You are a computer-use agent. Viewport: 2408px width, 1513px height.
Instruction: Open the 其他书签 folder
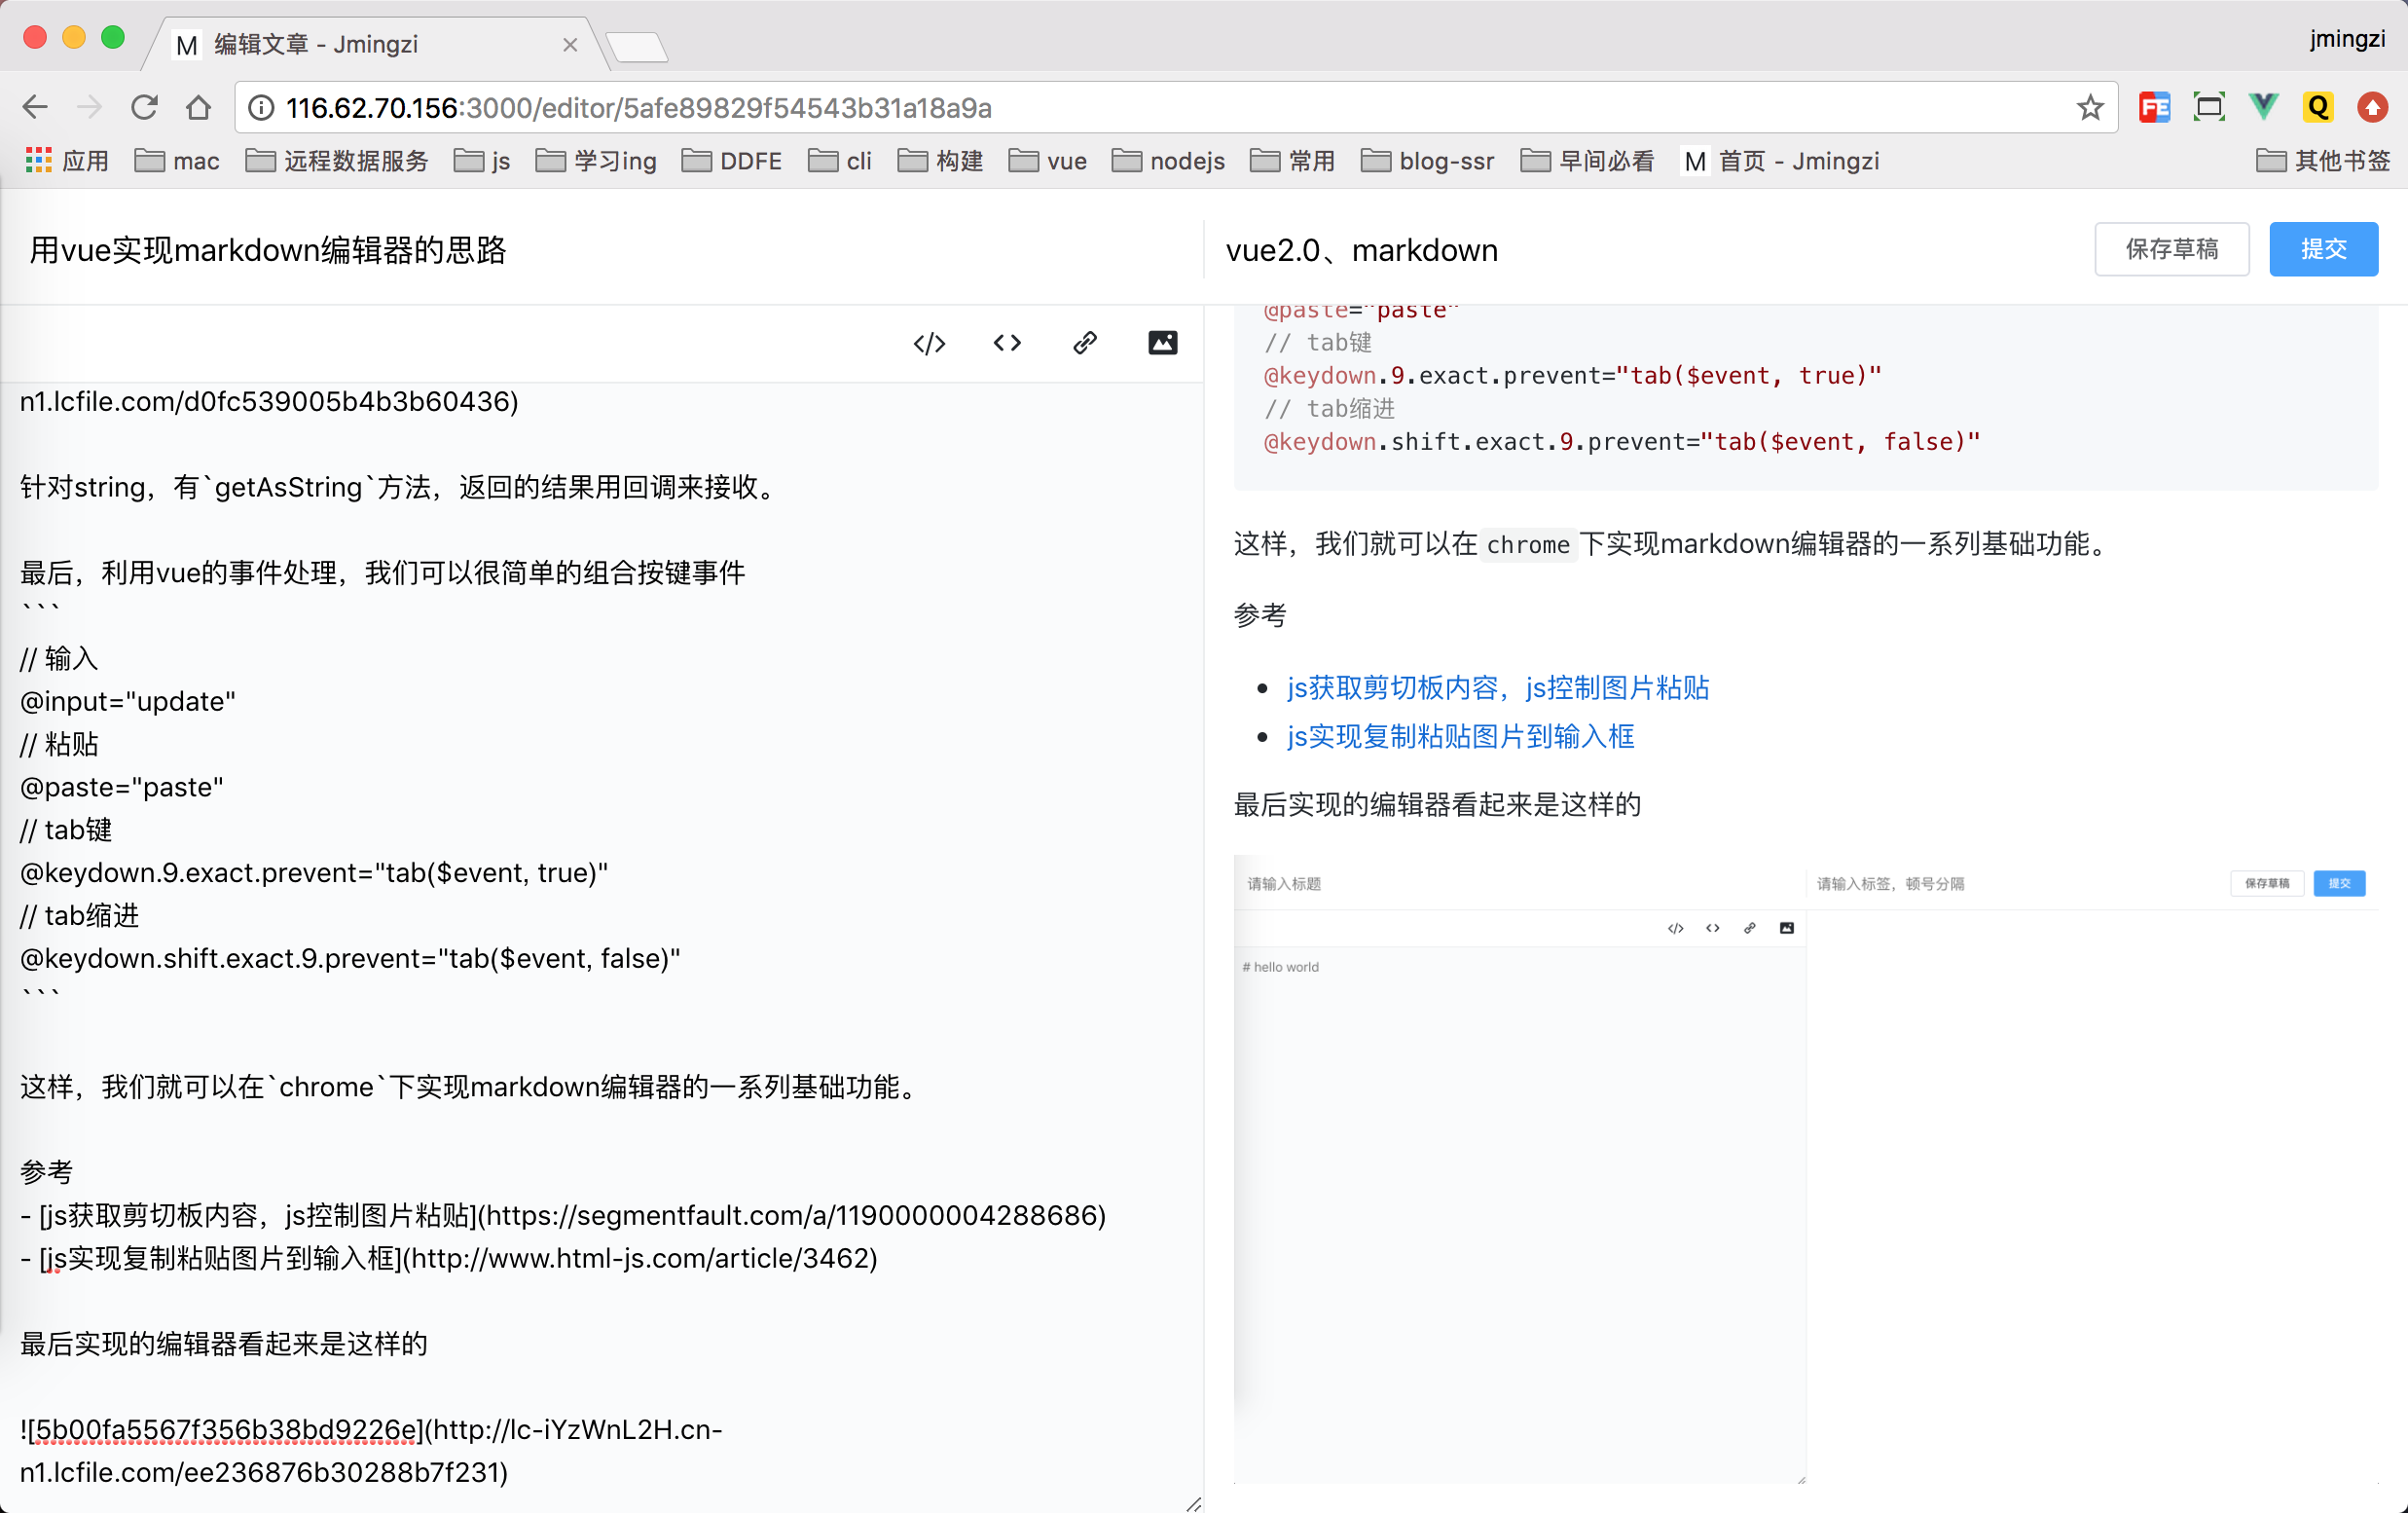click(x=2323, y=161)
